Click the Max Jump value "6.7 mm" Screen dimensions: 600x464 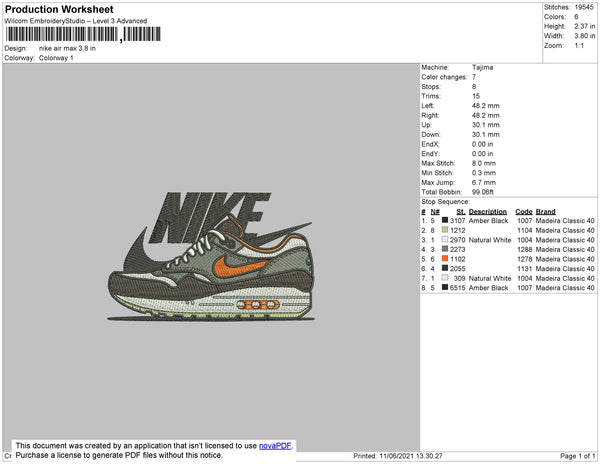coord(484,182)
